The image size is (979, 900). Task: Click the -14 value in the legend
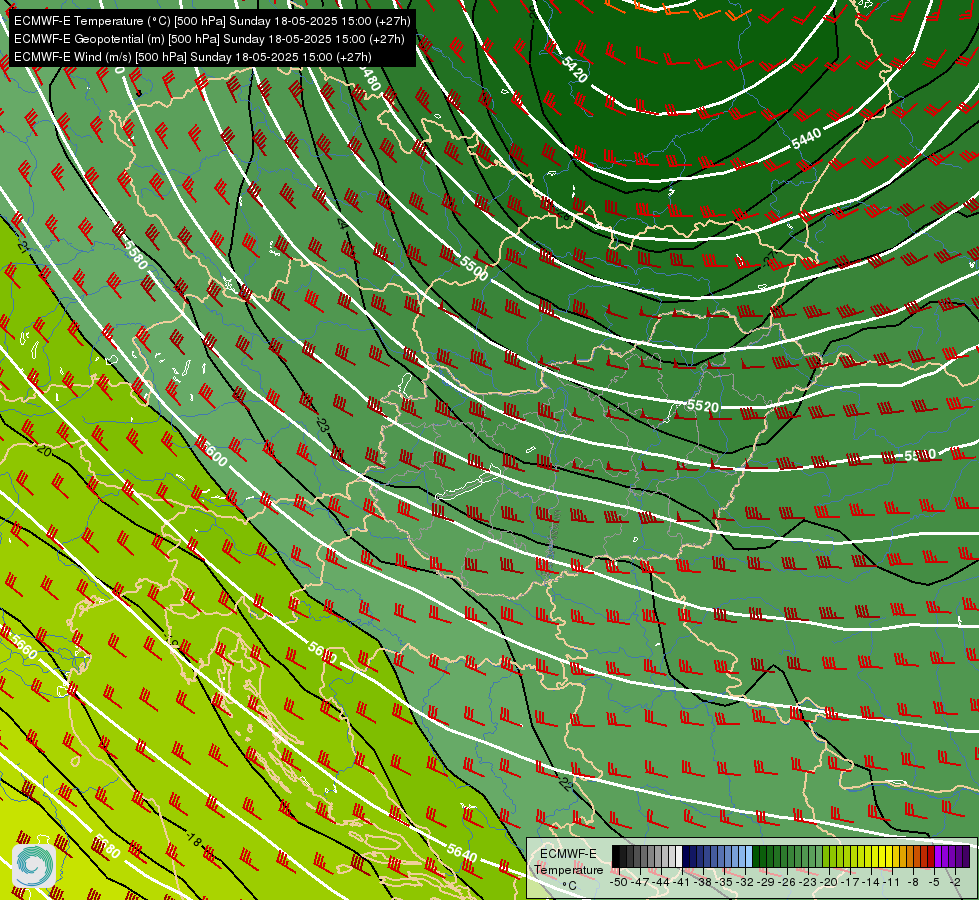tap(871, 882)
